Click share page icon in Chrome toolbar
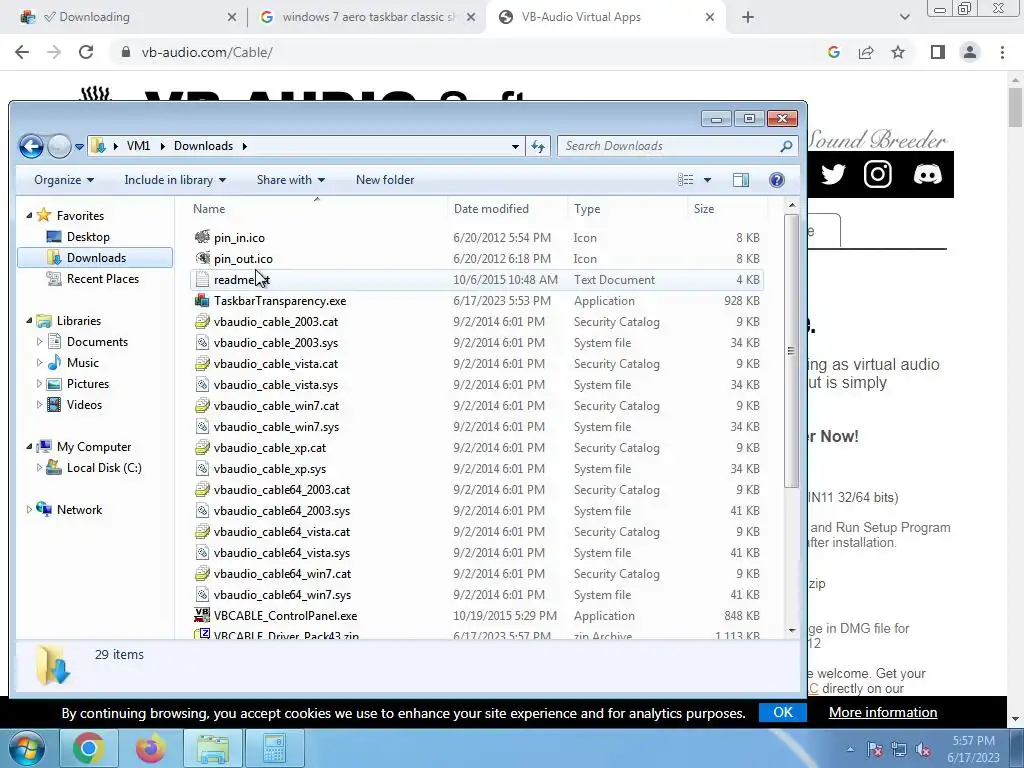1024x768 pixels. [866, 52]
